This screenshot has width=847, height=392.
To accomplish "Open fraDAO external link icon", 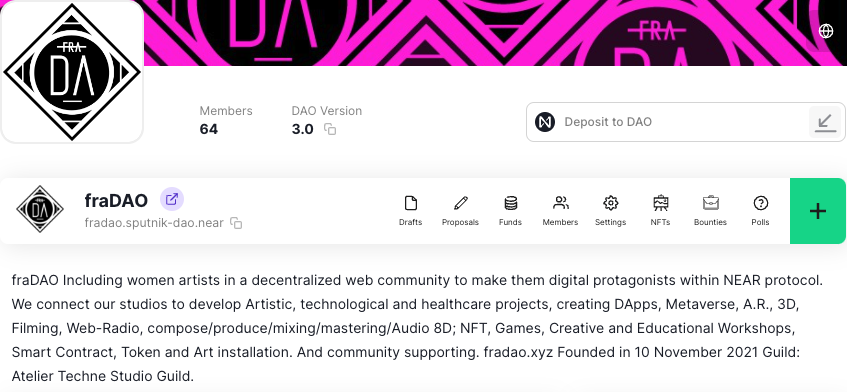I will point(172,199).
